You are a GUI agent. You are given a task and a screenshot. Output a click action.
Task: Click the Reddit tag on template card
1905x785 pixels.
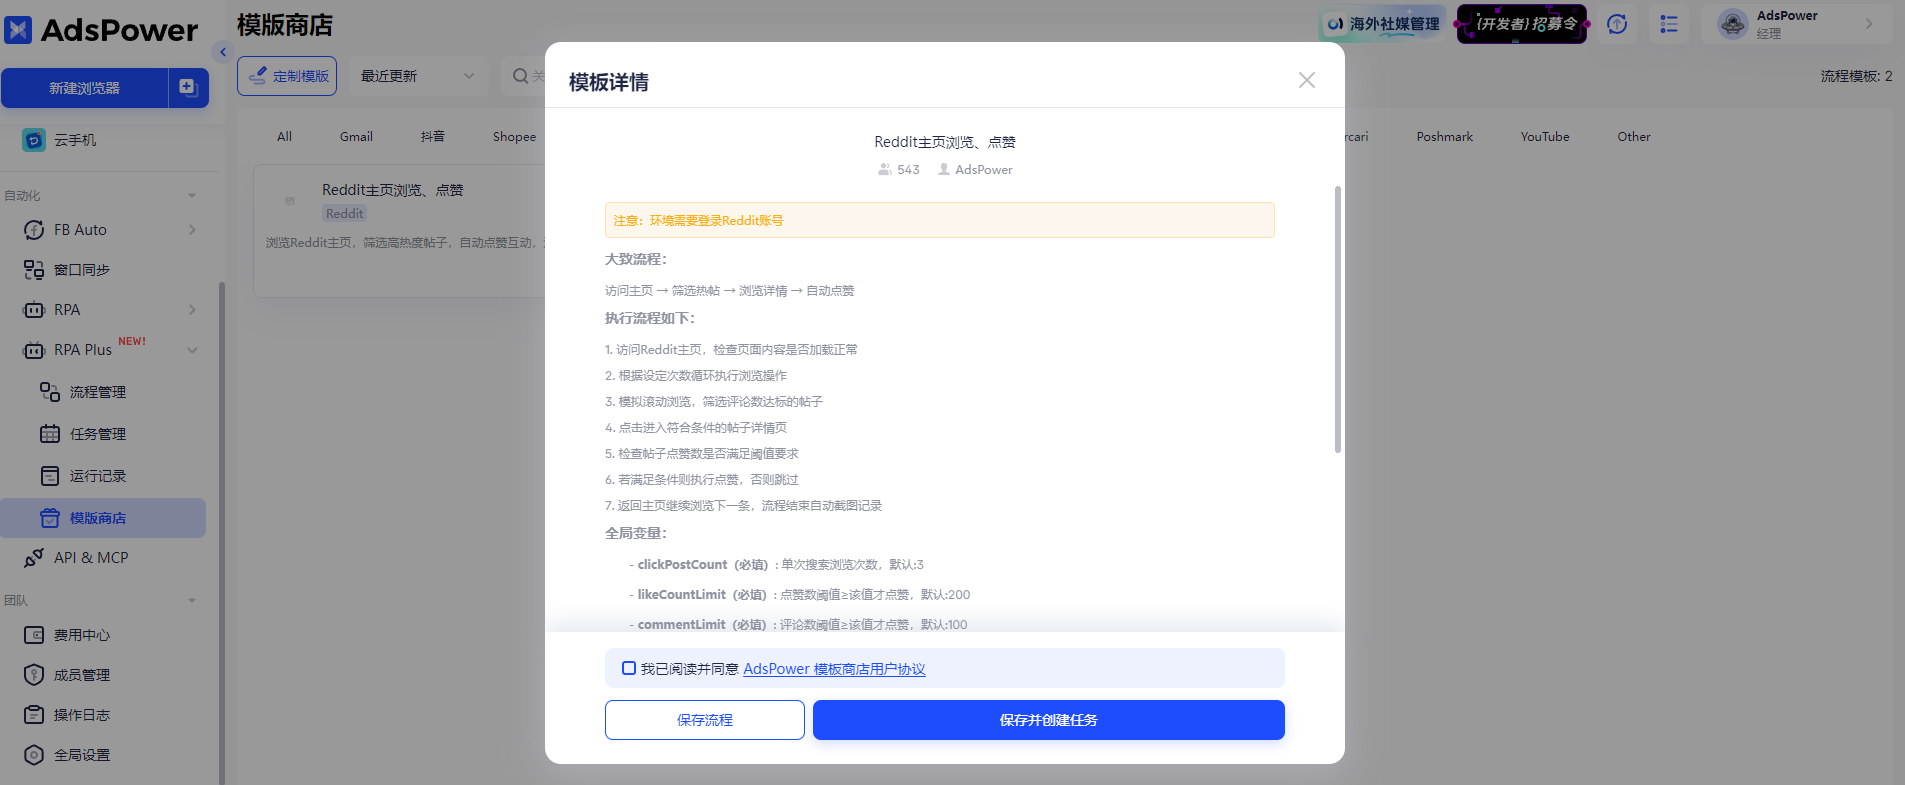(345, 213)
